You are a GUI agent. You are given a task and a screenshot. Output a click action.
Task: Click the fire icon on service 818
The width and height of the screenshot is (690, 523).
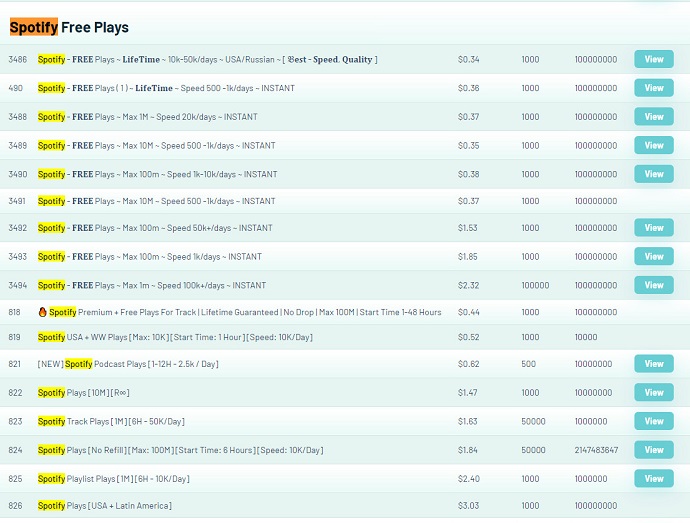[x=42, y=312]
